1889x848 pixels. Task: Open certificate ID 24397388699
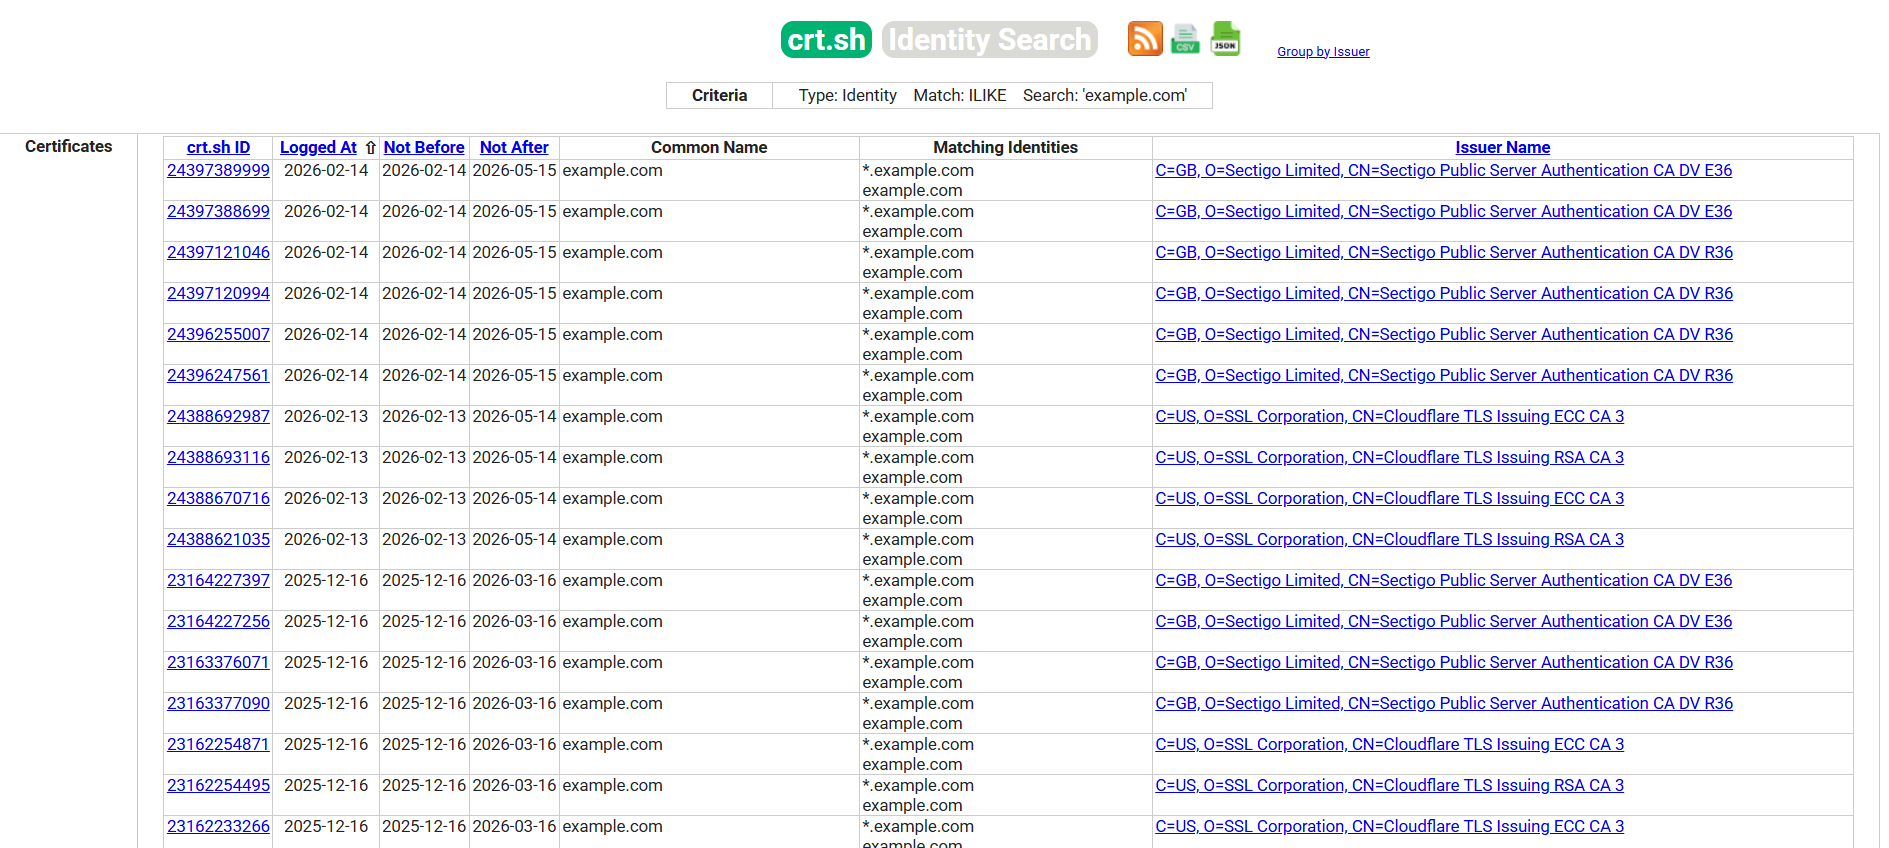click(x=218, y=211)
